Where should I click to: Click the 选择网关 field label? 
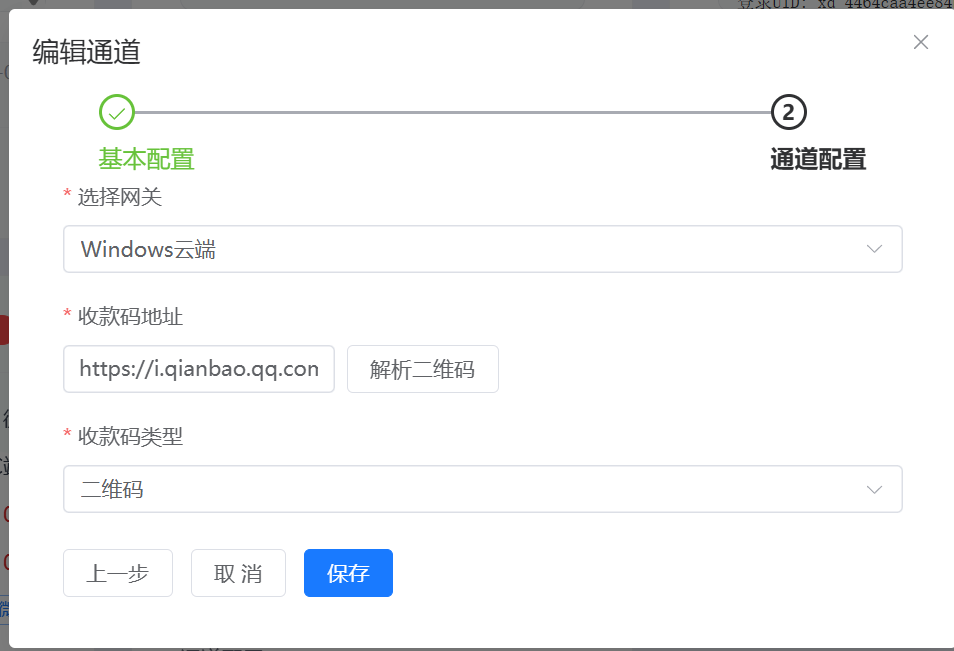[x=120, y=197]
